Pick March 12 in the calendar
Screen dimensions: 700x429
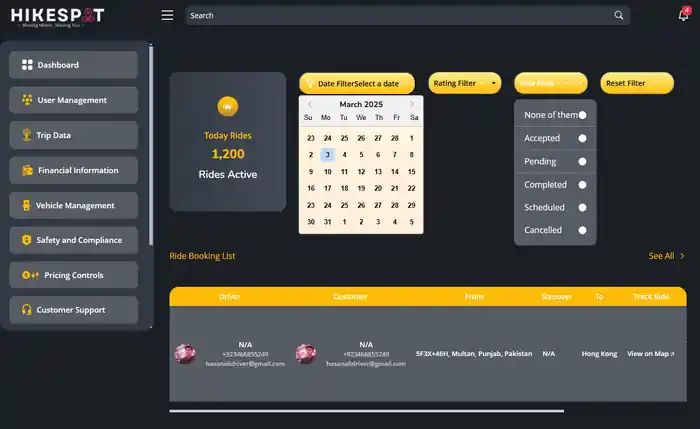(361, 171)
